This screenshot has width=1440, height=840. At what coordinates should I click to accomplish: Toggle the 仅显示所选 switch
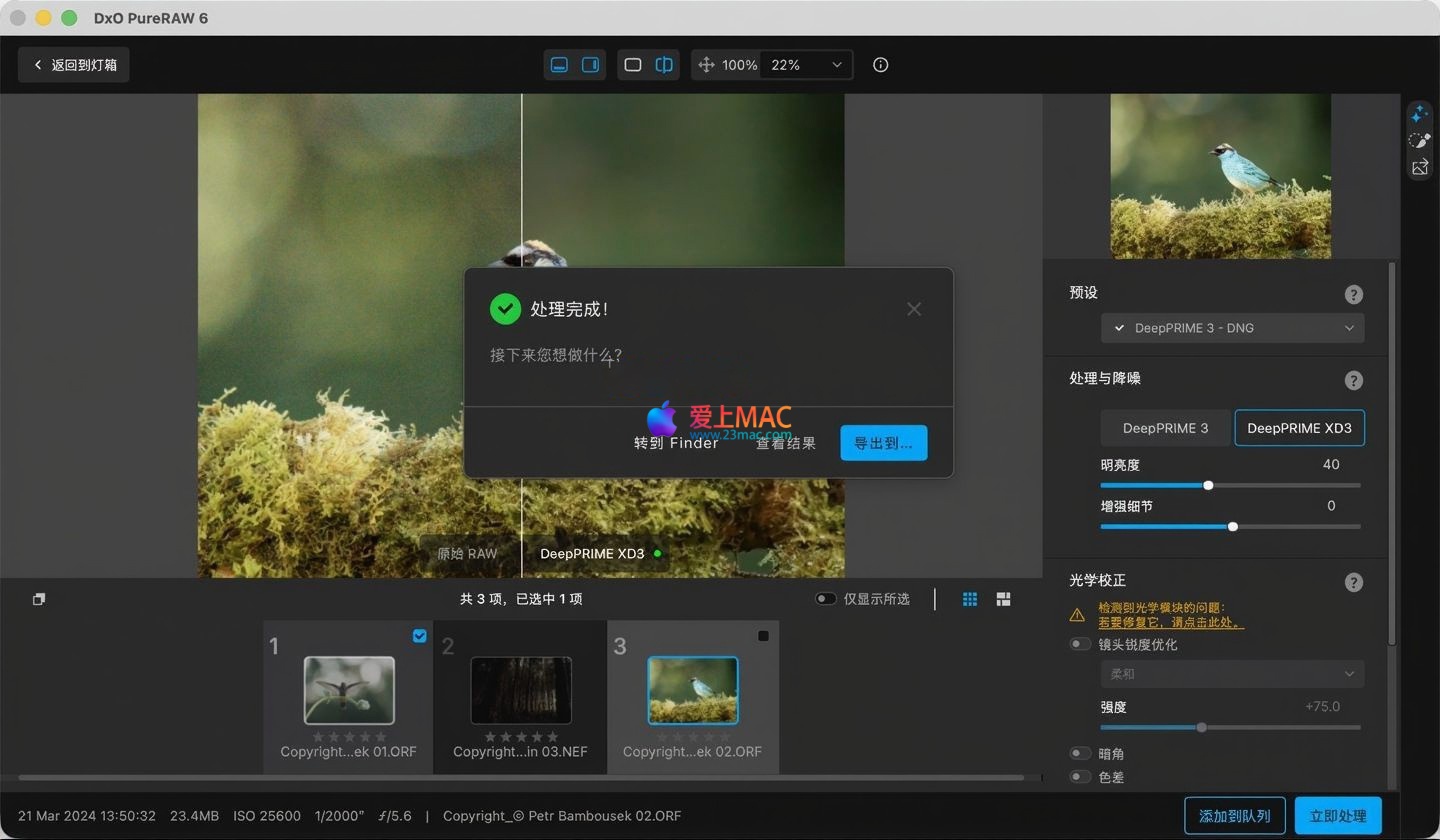click(x=826, y=599)
